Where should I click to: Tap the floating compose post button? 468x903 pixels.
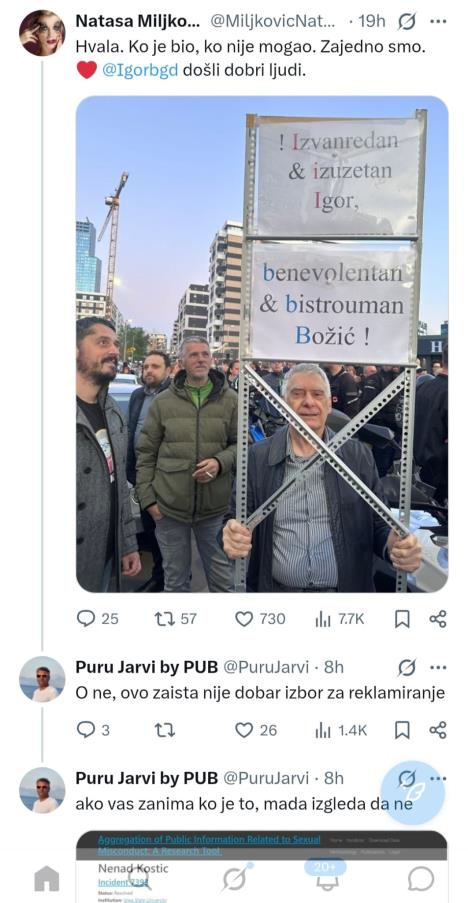[413, 793]
